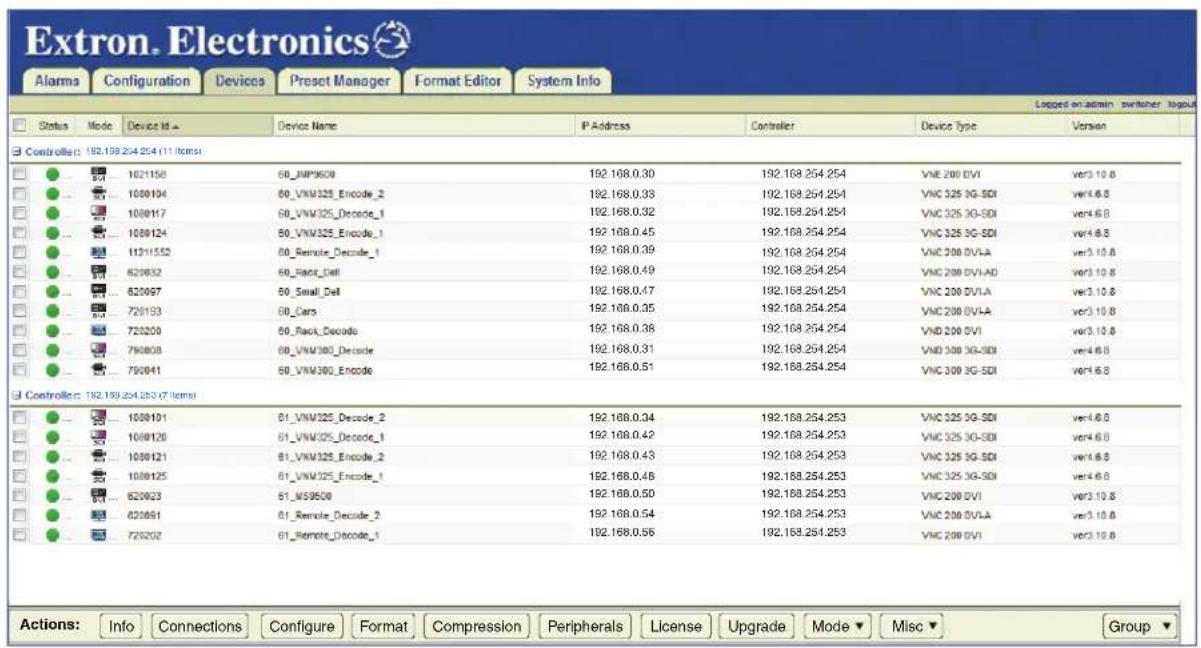This screenshot has width=1201, height=648.
Task: Click the Connections button
Action: (x=200, y=626)
